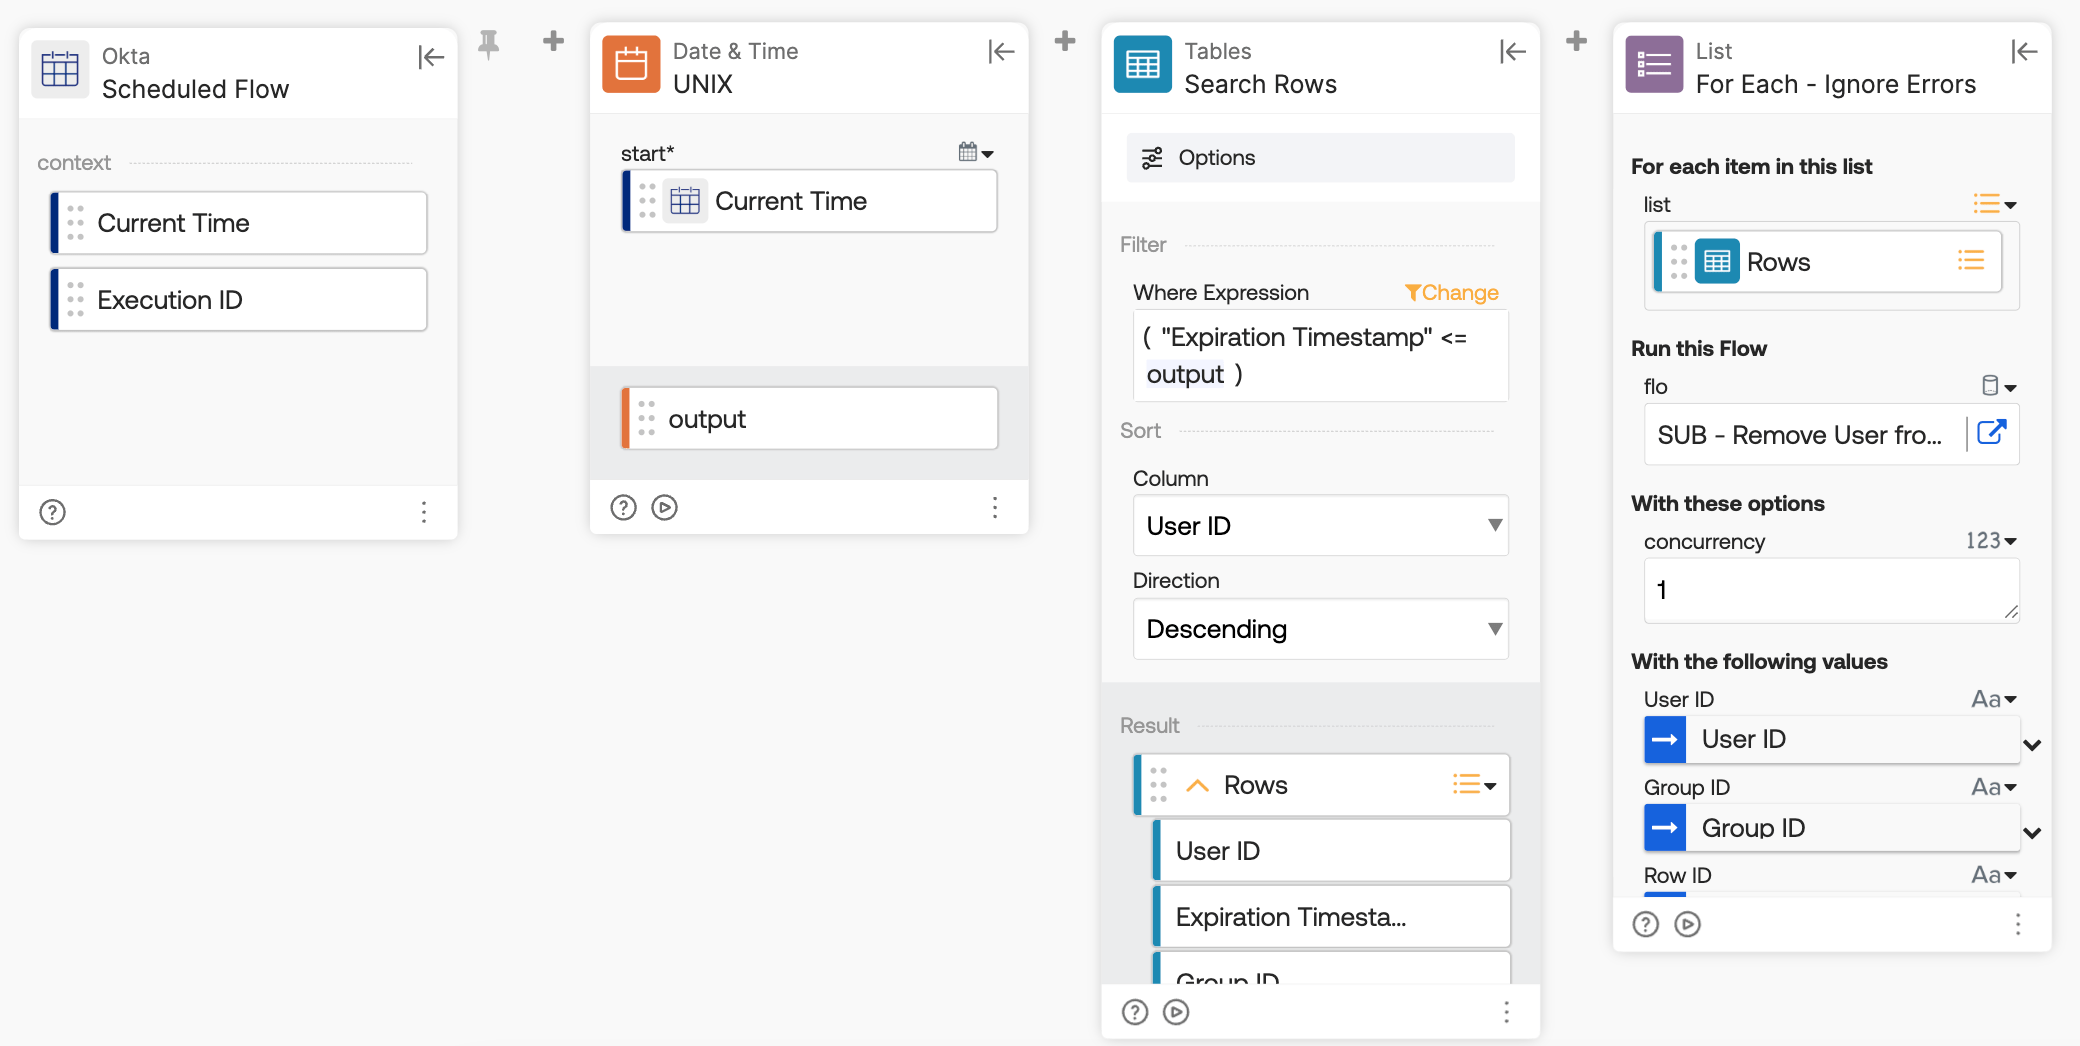Open the Direction Descending dropdown
This screenshot has height=1046, width=2080.
point(1320,629)
